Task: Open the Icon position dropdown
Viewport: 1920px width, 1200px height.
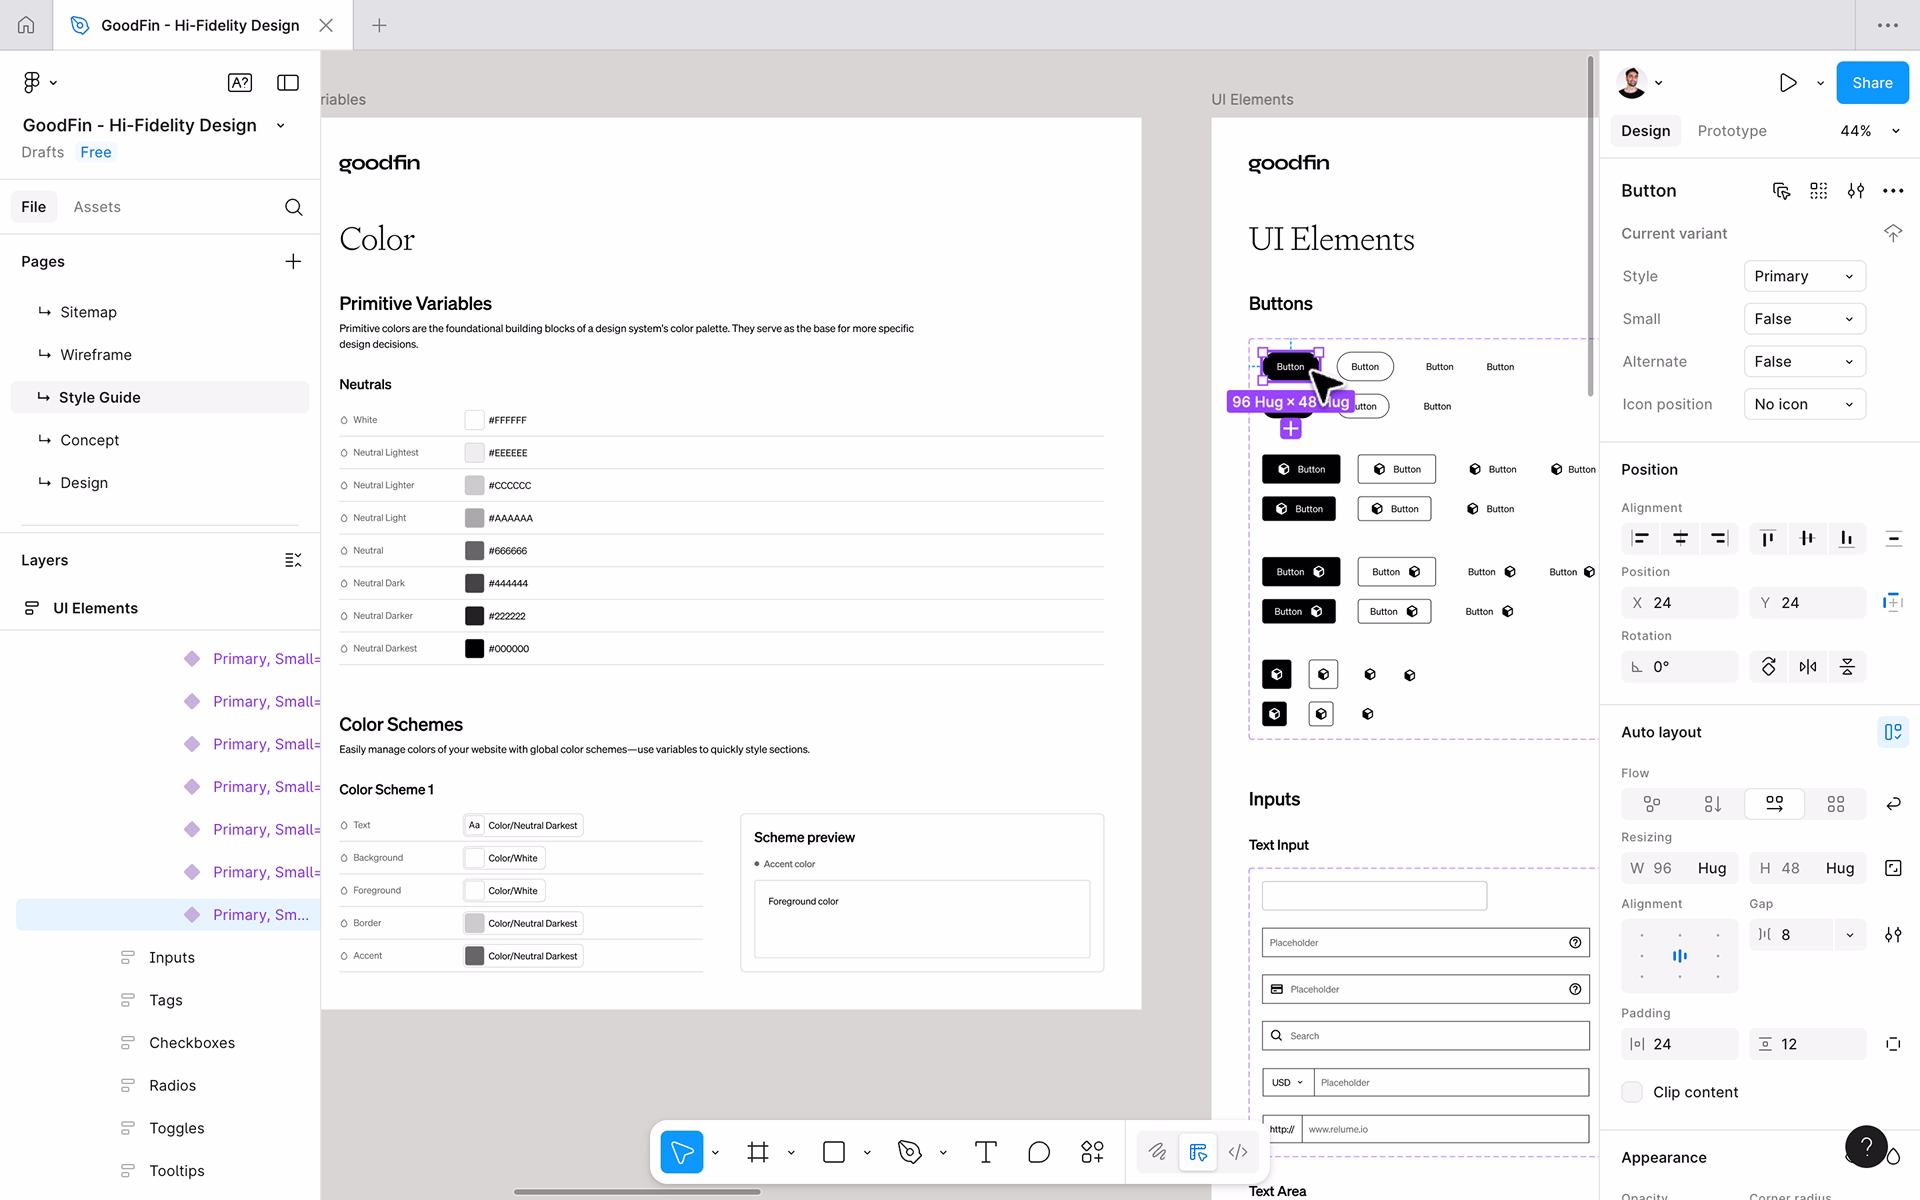Action: [x=1804, y=404]
